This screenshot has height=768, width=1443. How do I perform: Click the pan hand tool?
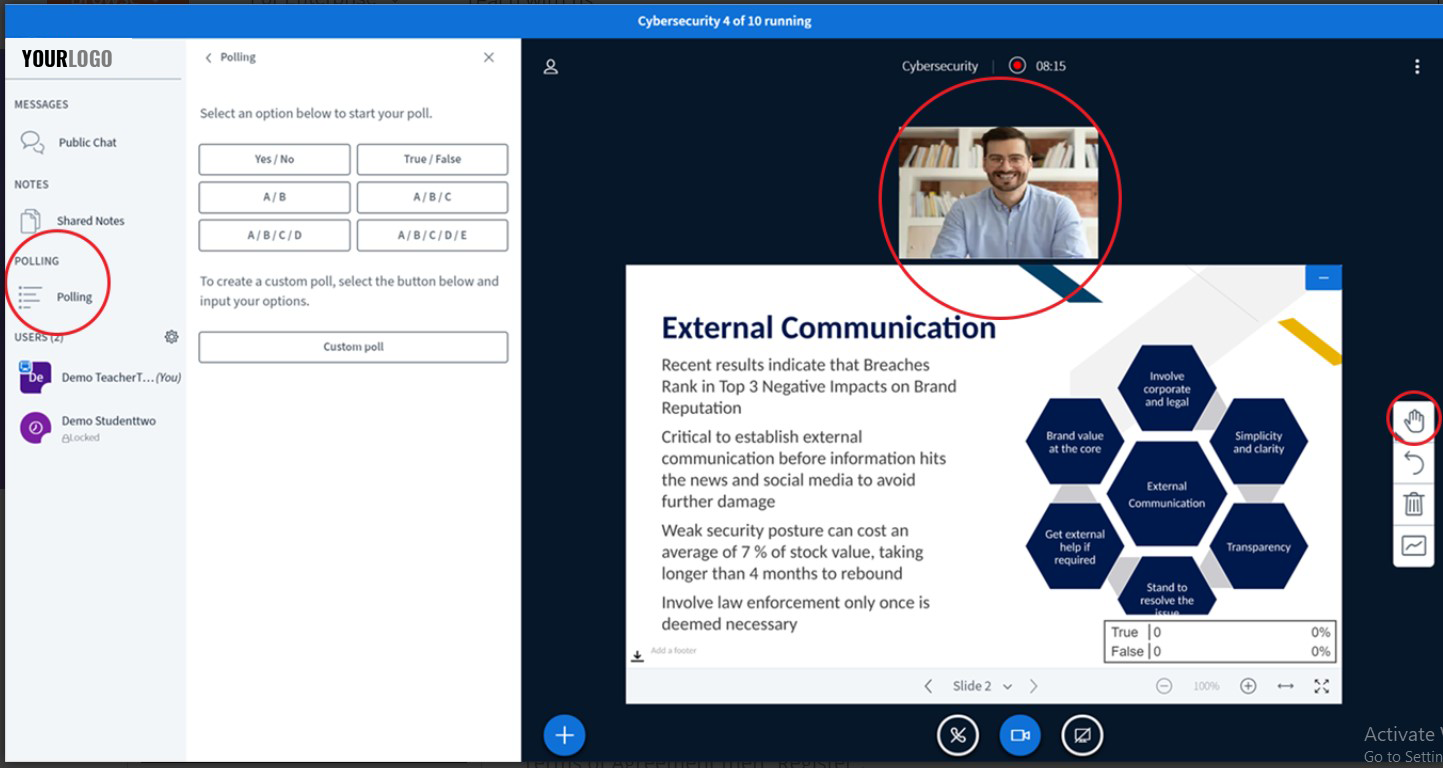(x=1413, y=421)
